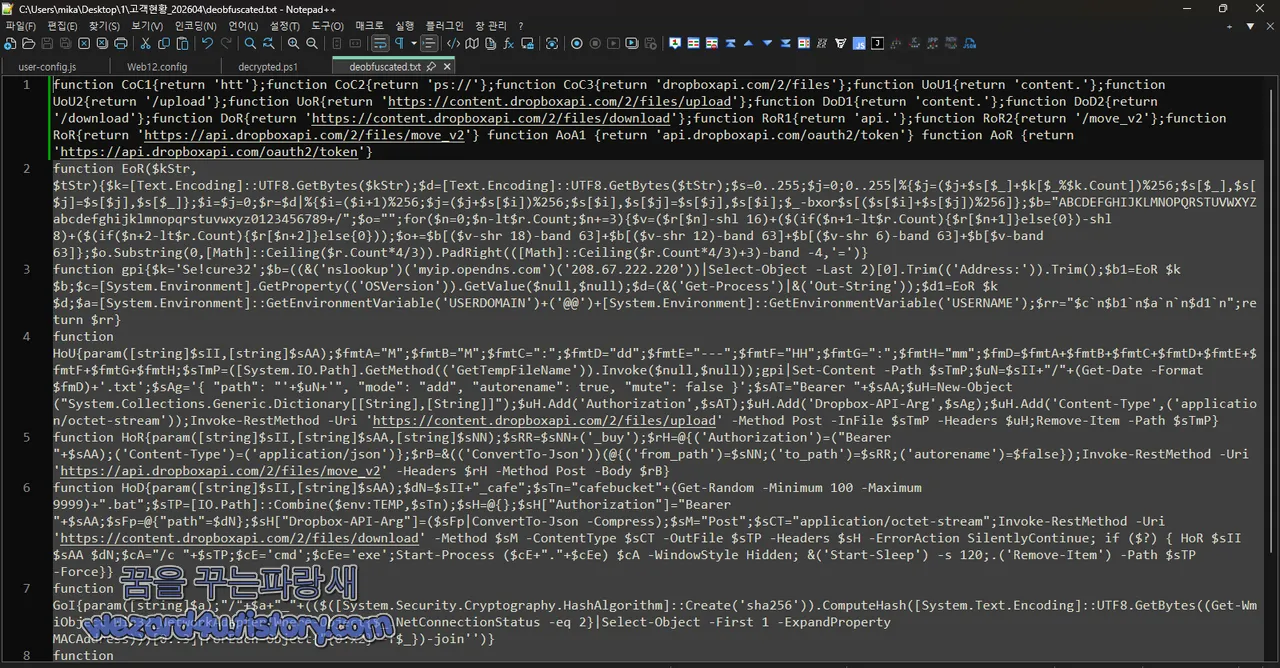
Task: Click the Paste clipboard icon
Action: 183,44
